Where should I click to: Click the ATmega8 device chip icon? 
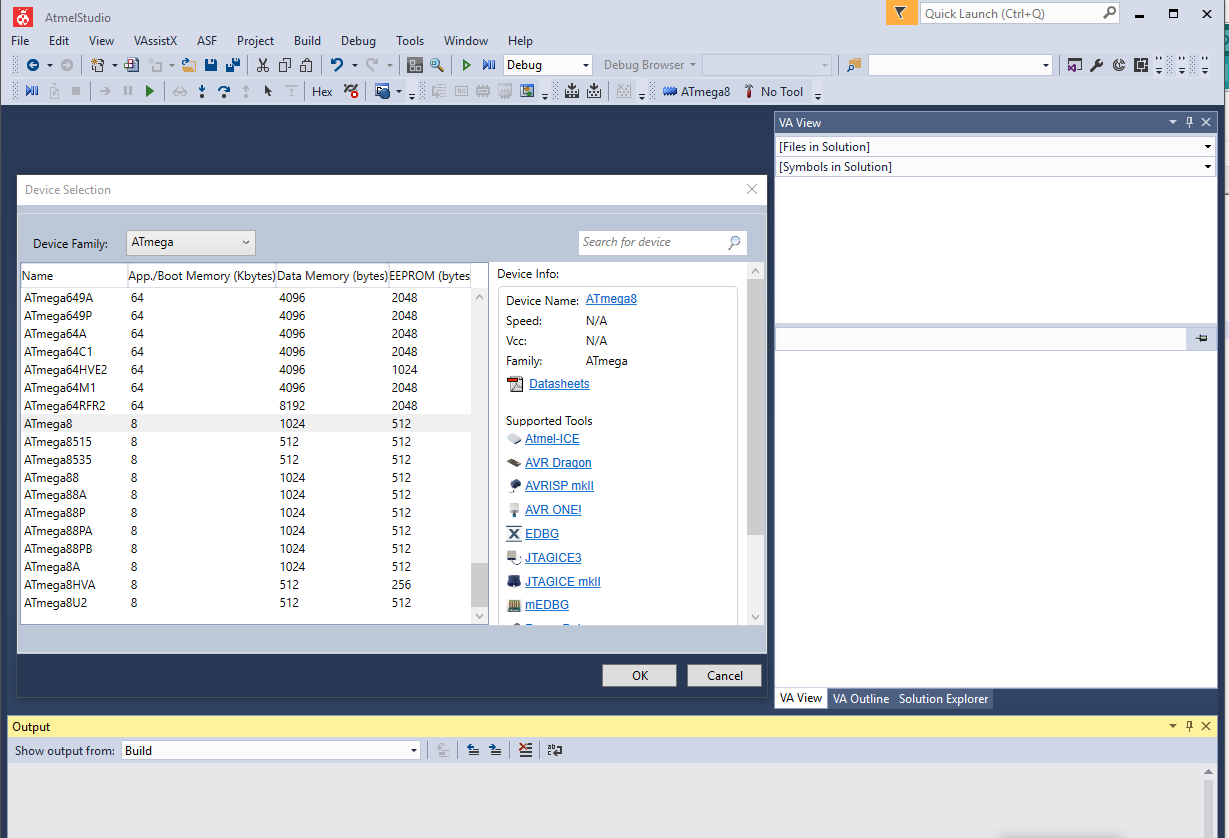pyautogui.click(x=671, y=91)
